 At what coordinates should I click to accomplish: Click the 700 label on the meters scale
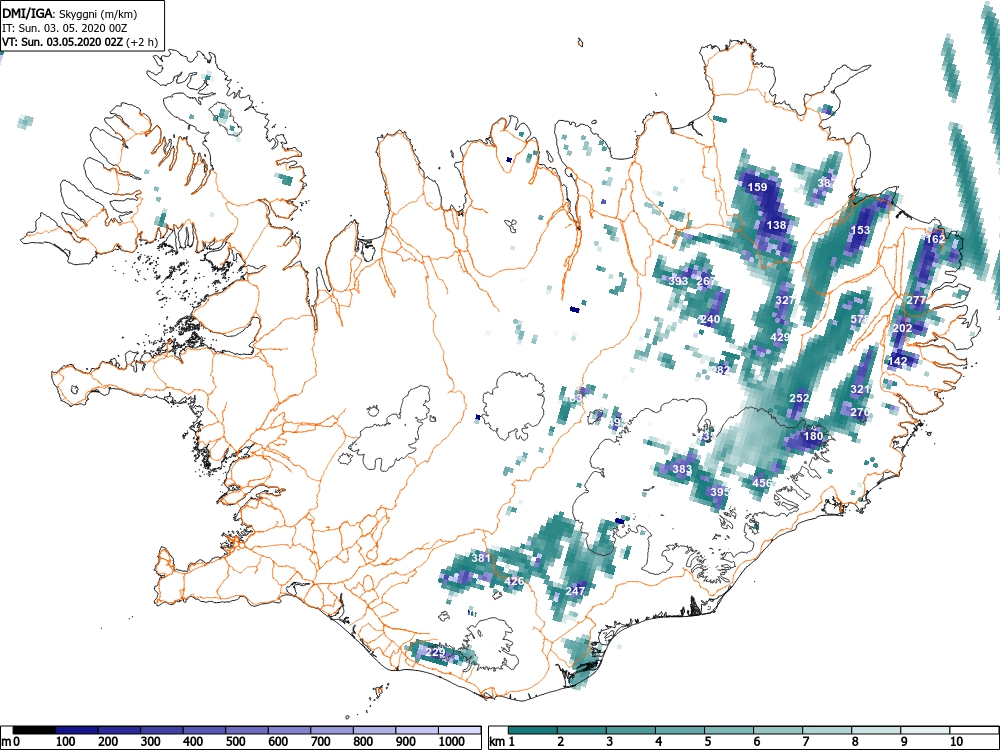[x=320, y=742]
